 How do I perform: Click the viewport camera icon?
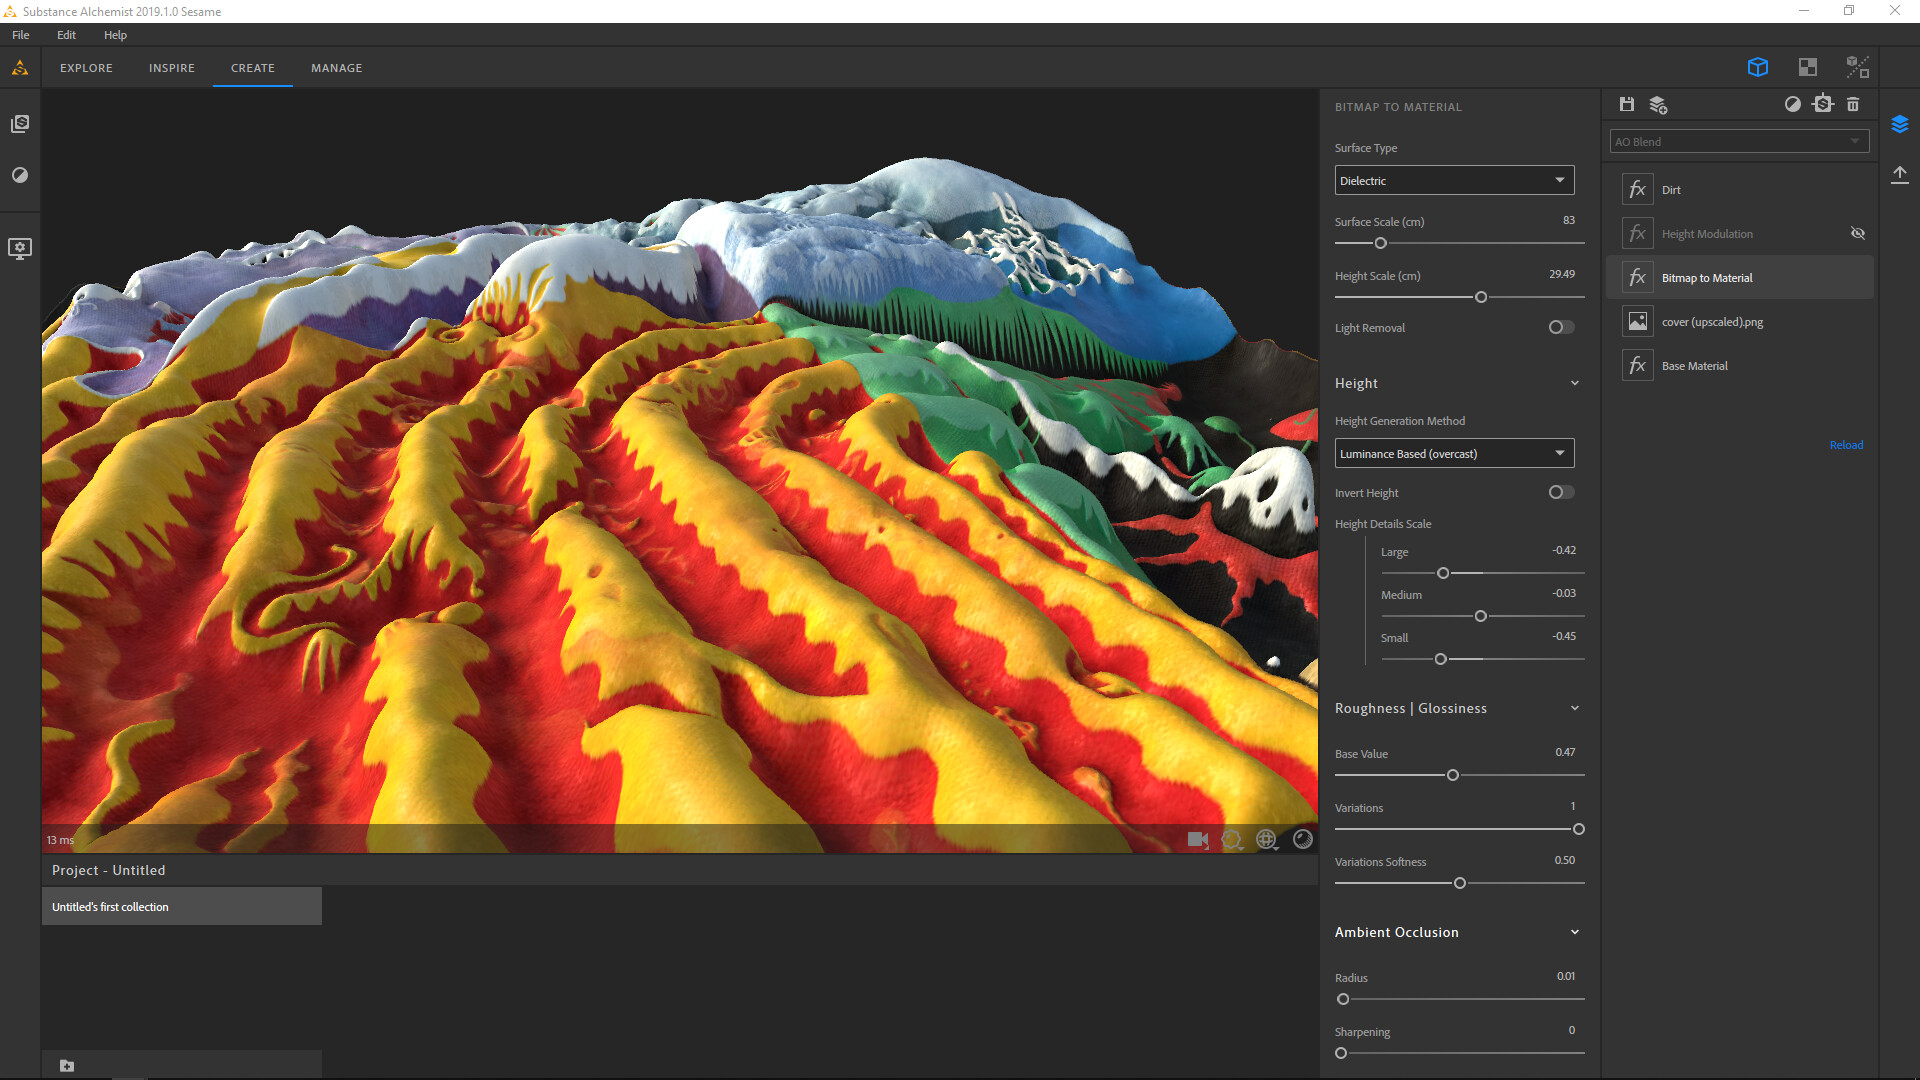(x=1197, y=839)
